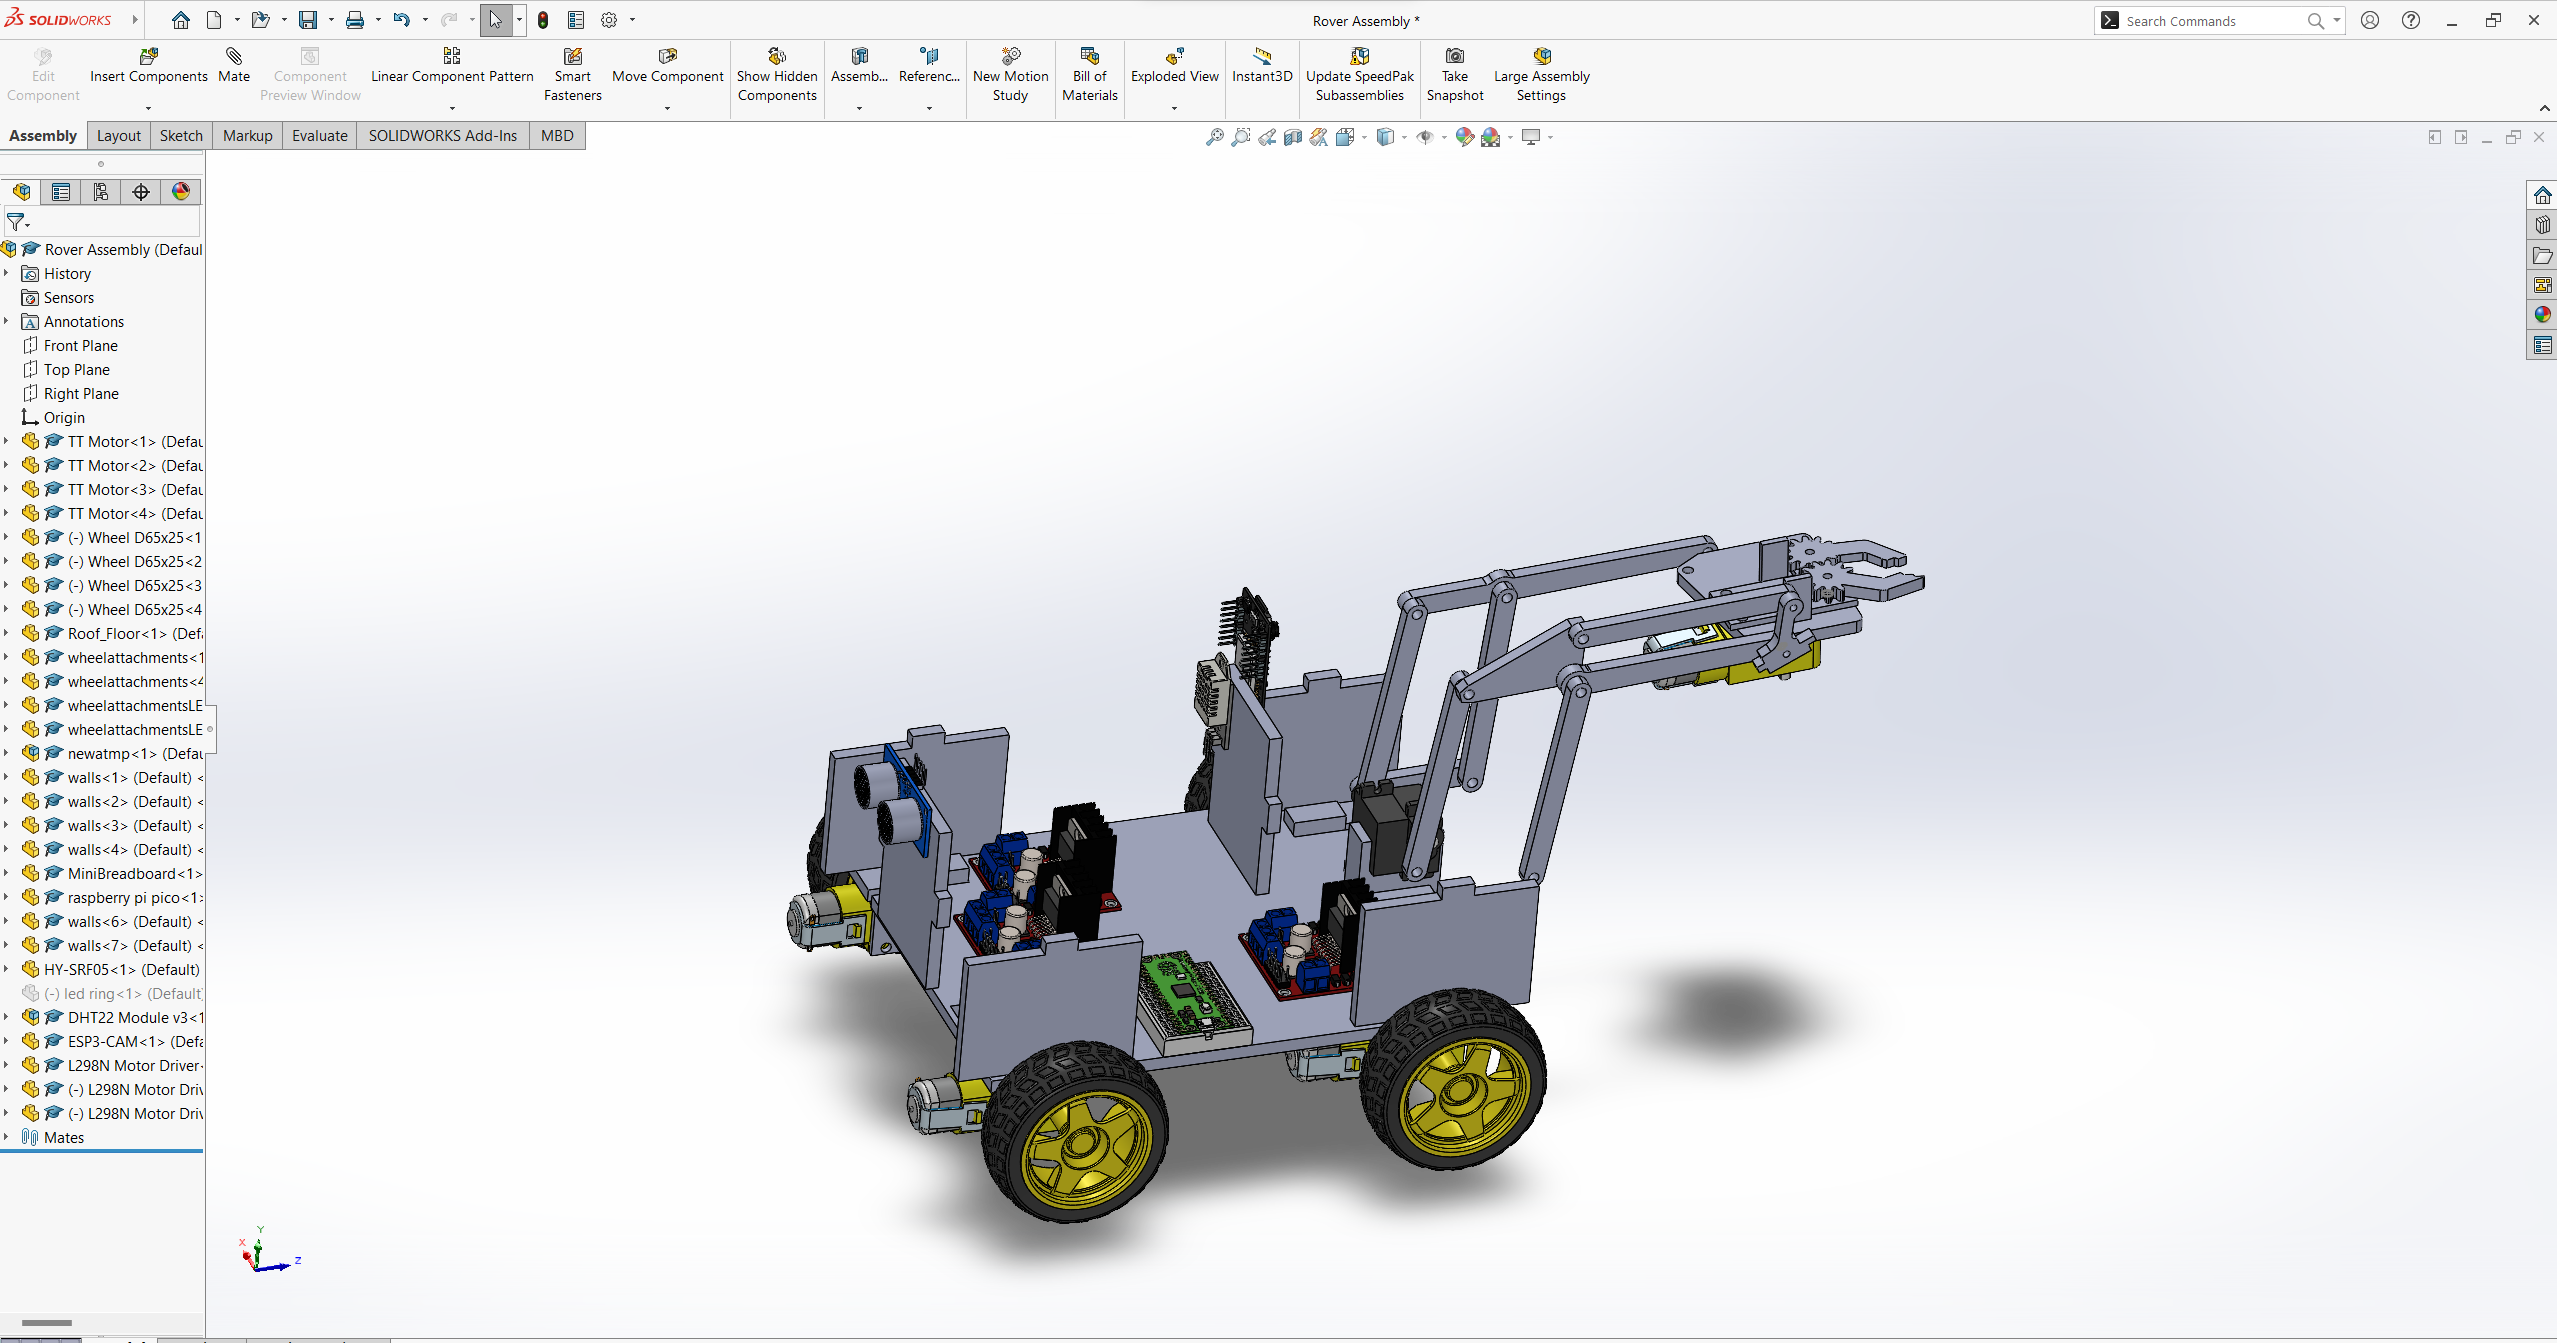This screenshot has width=2557, height=1343.
Task: Expand the Mates folder
Action: [x=6, y=1137]
